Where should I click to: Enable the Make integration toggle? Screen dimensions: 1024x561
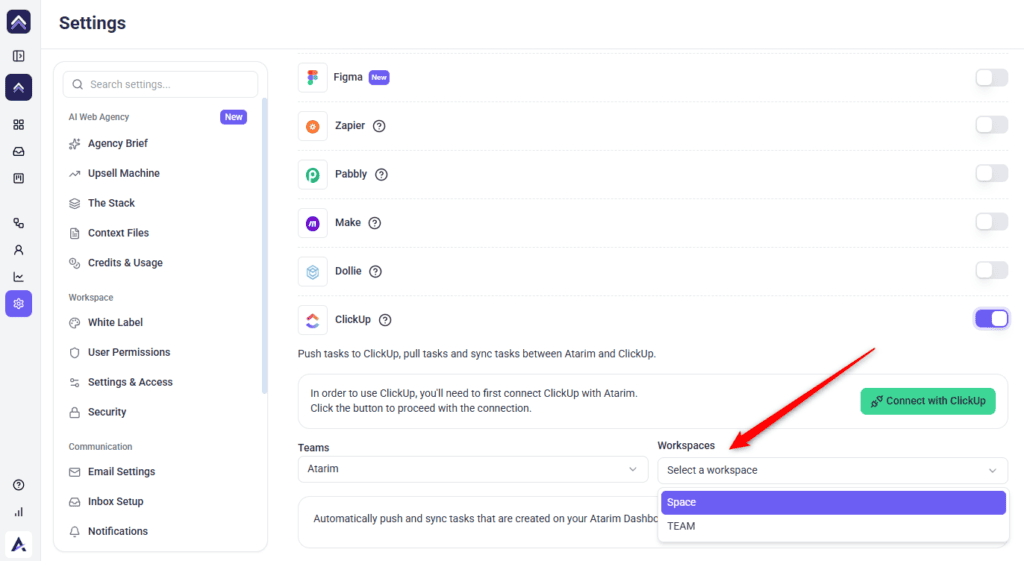(991, 221)
